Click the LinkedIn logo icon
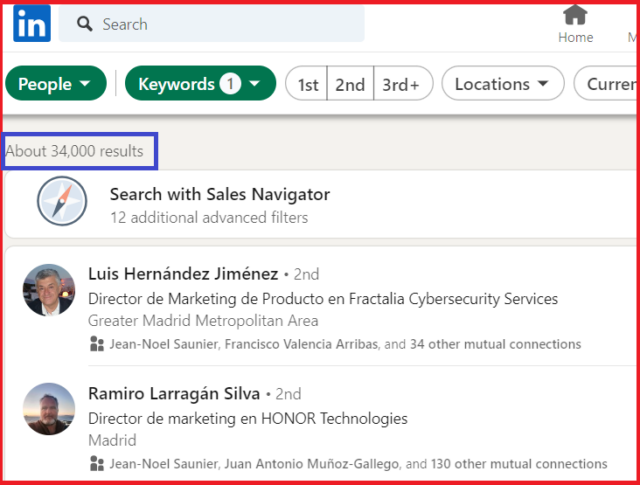This screenshot has height=485, width=640. click(x=32, y=23)
